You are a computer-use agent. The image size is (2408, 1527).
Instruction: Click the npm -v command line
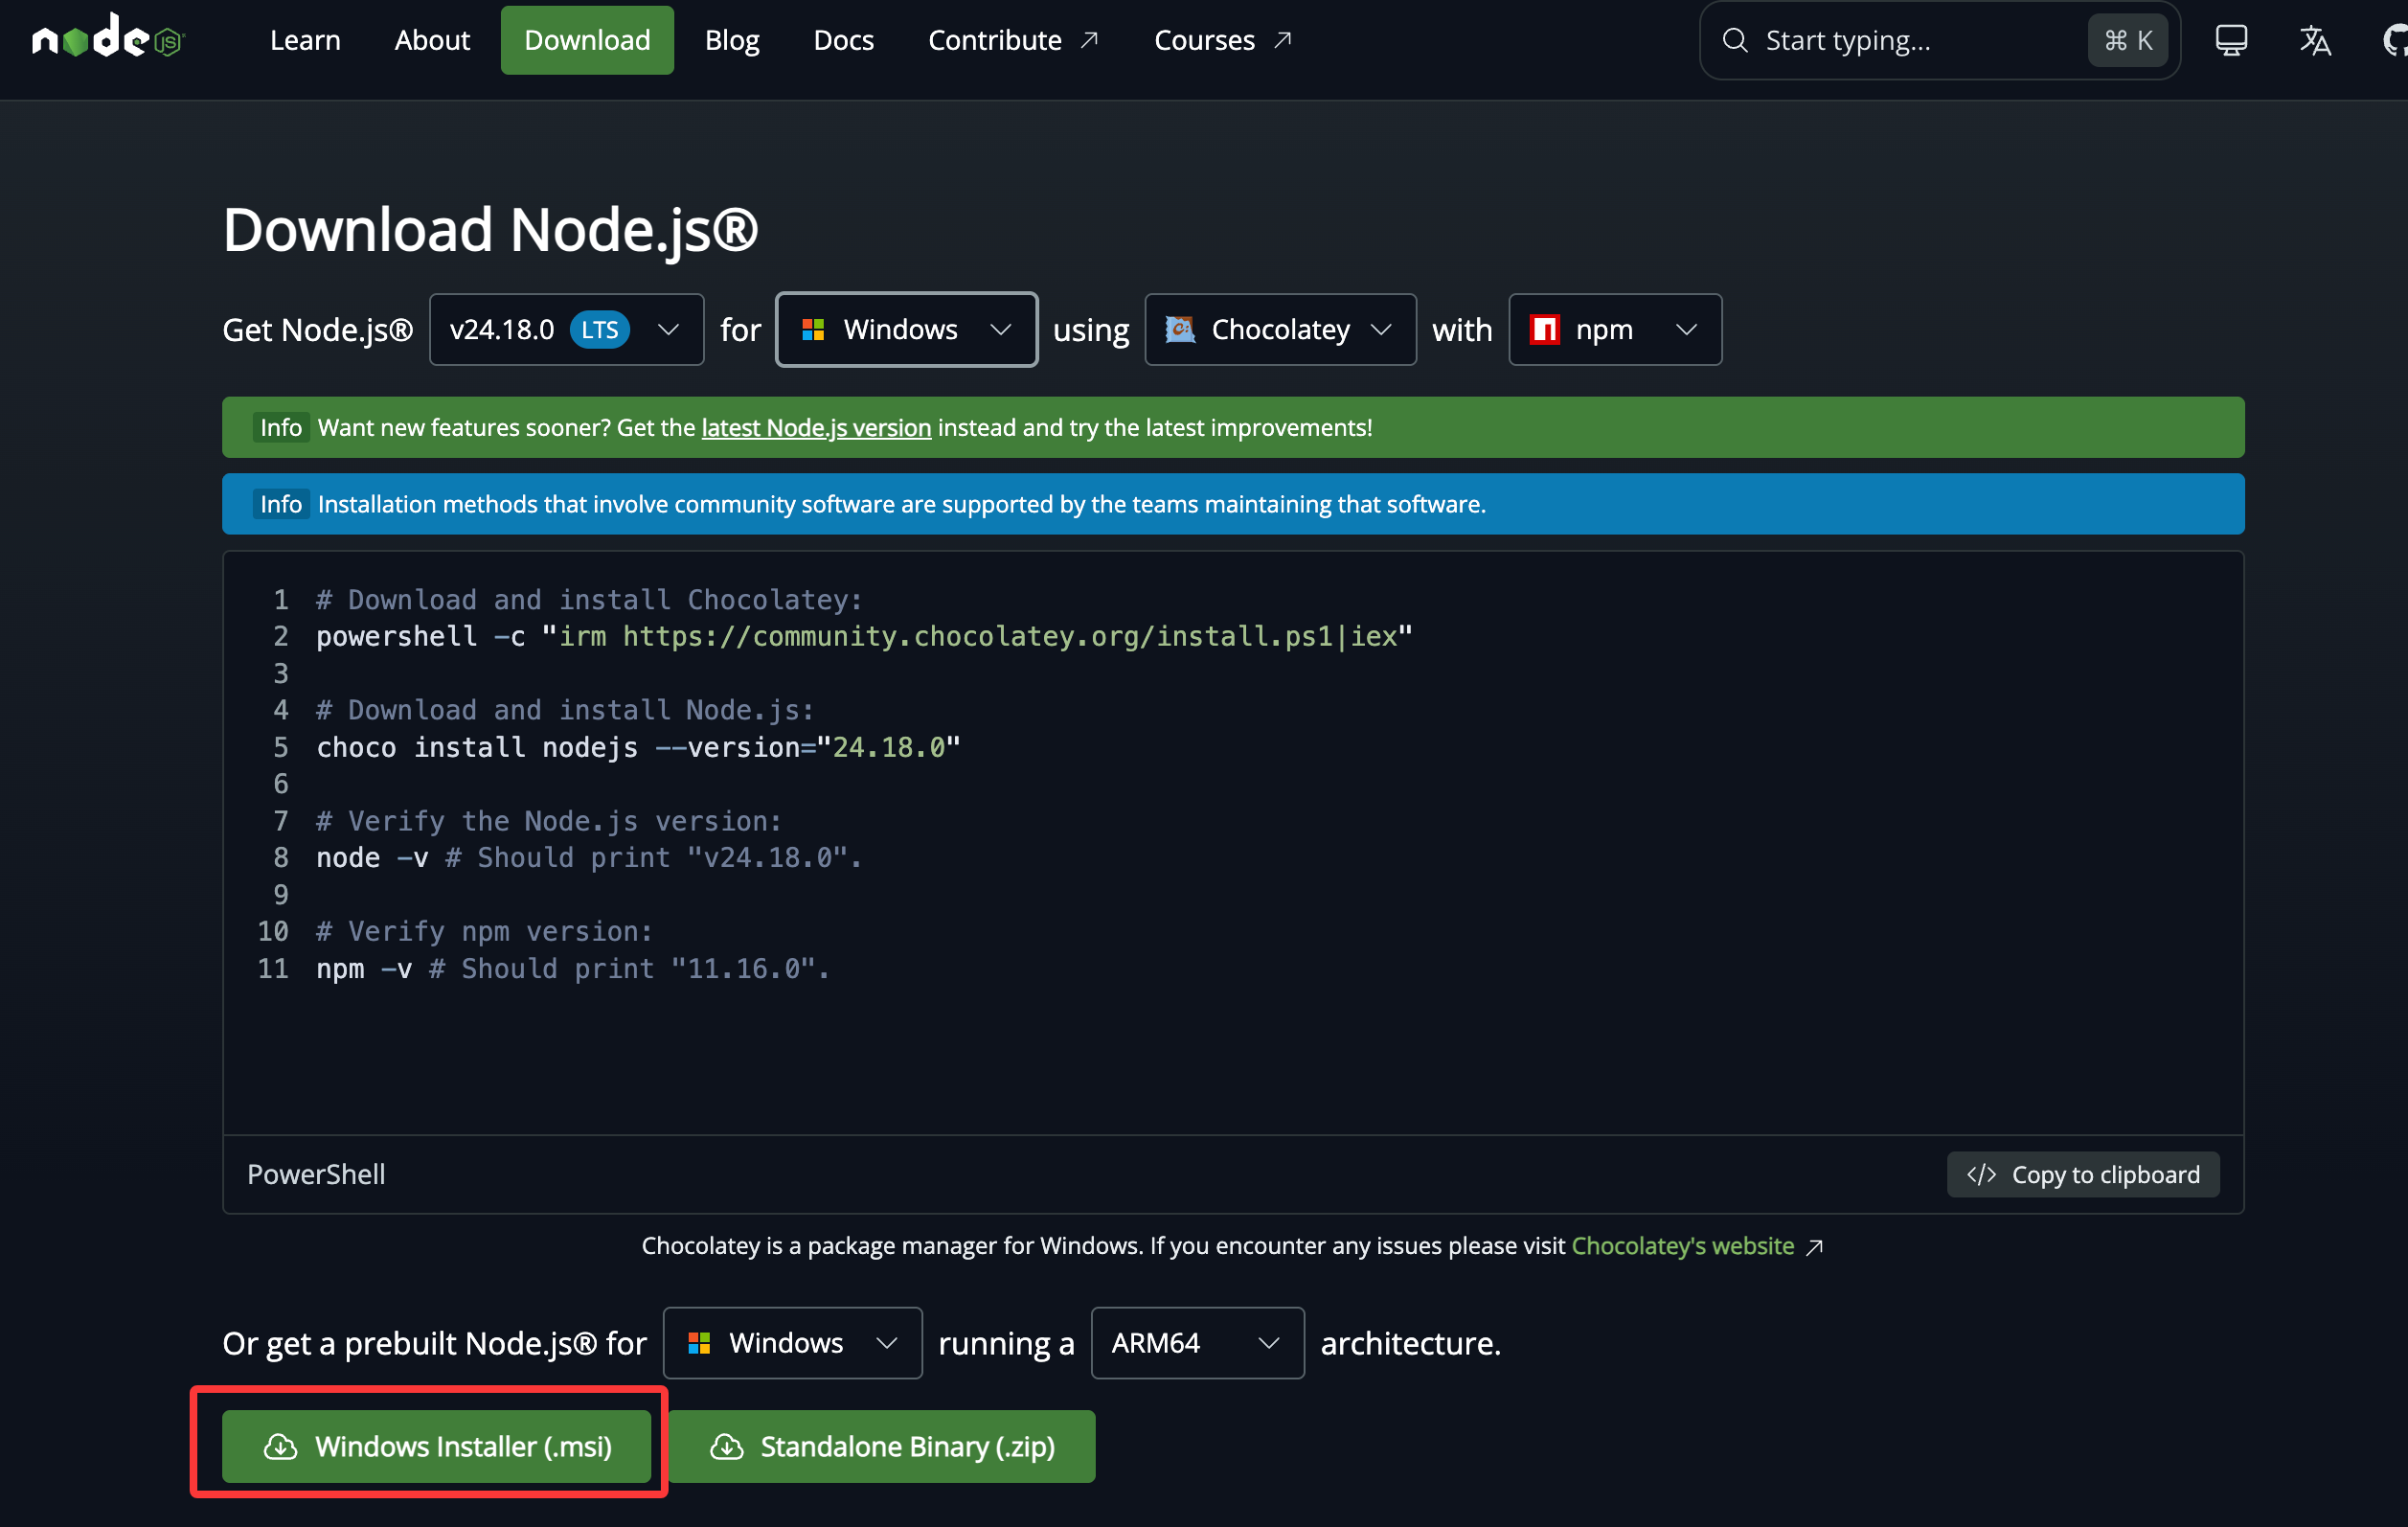pos(572,968)
